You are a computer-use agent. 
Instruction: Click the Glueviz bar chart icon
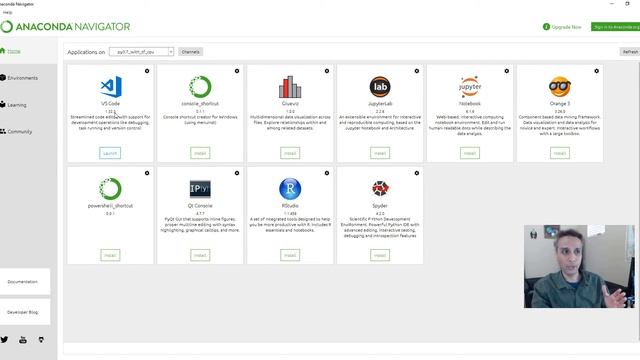(x=290, y=87)
